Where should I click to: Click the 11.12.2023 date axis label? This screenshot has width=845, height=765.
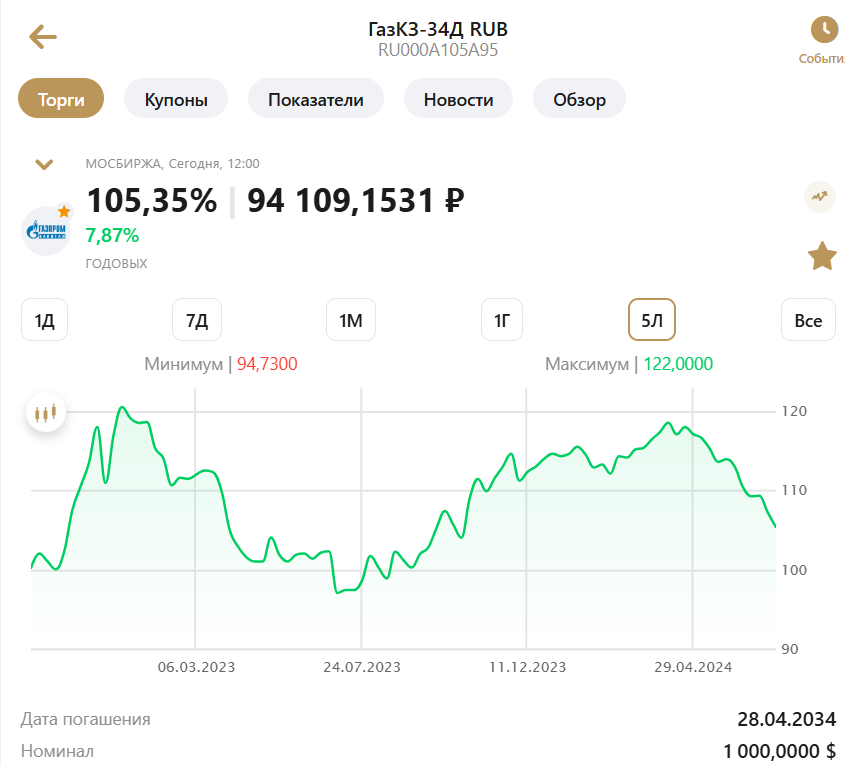pos(527,667)
